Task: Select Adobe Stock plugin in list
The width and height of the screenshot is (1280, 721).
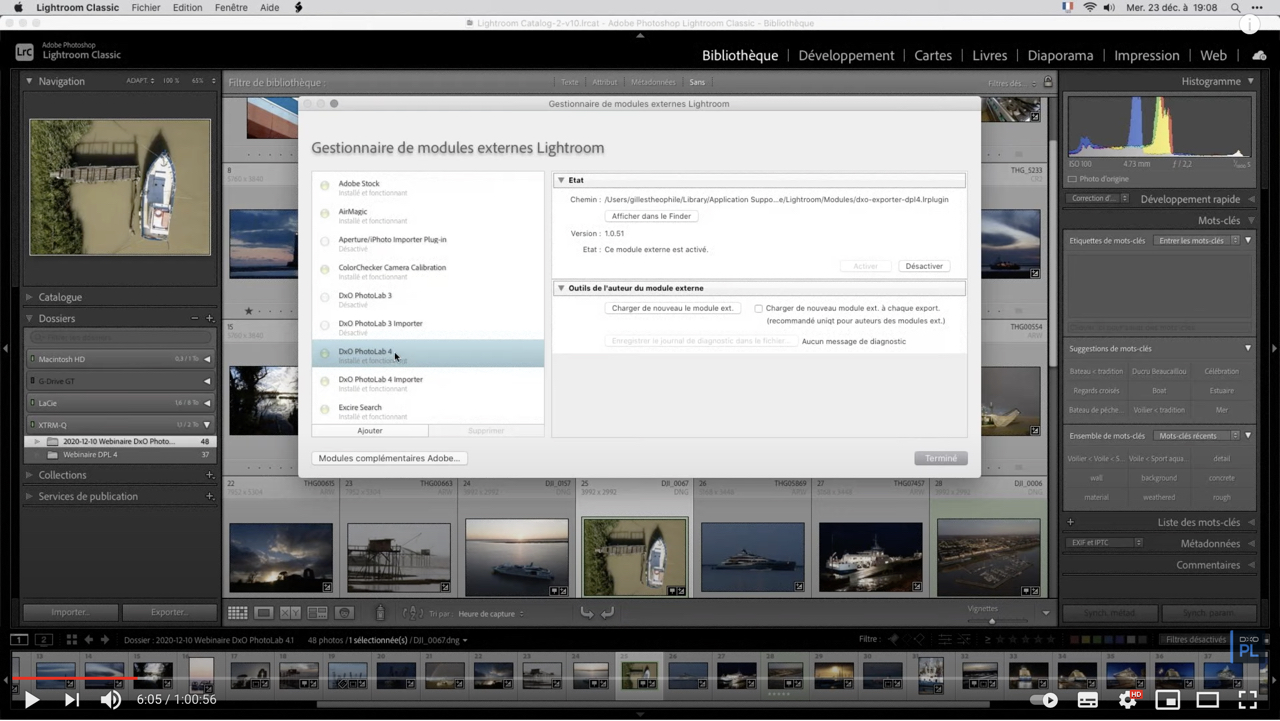Action: (x=428, y=186)
